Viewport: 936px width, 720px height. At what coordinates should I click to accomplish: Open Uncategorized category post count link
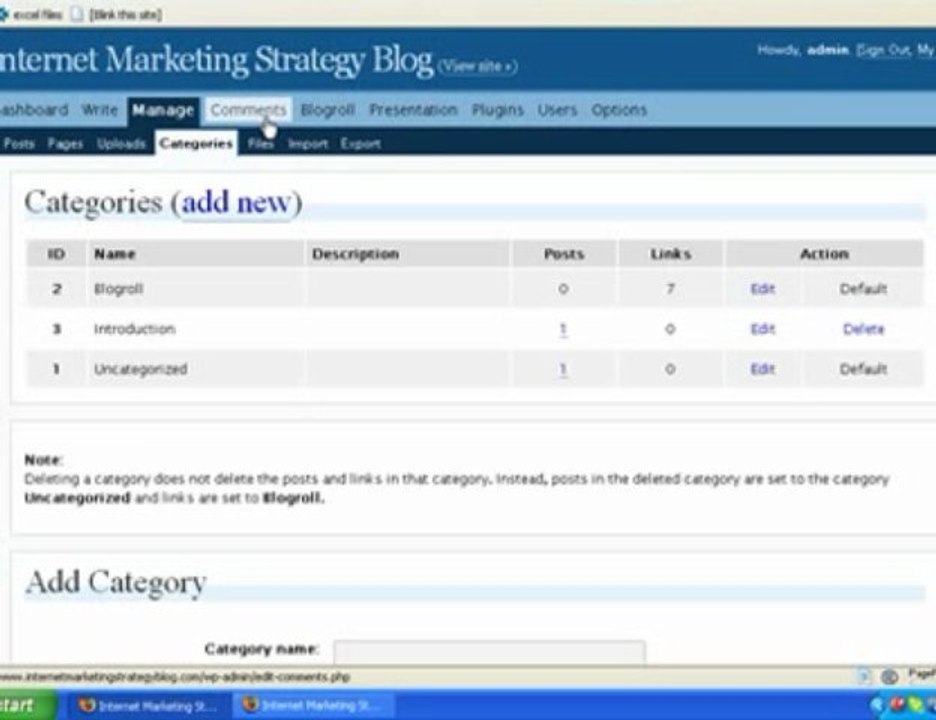pyautogui.click(x=563, y=369)
